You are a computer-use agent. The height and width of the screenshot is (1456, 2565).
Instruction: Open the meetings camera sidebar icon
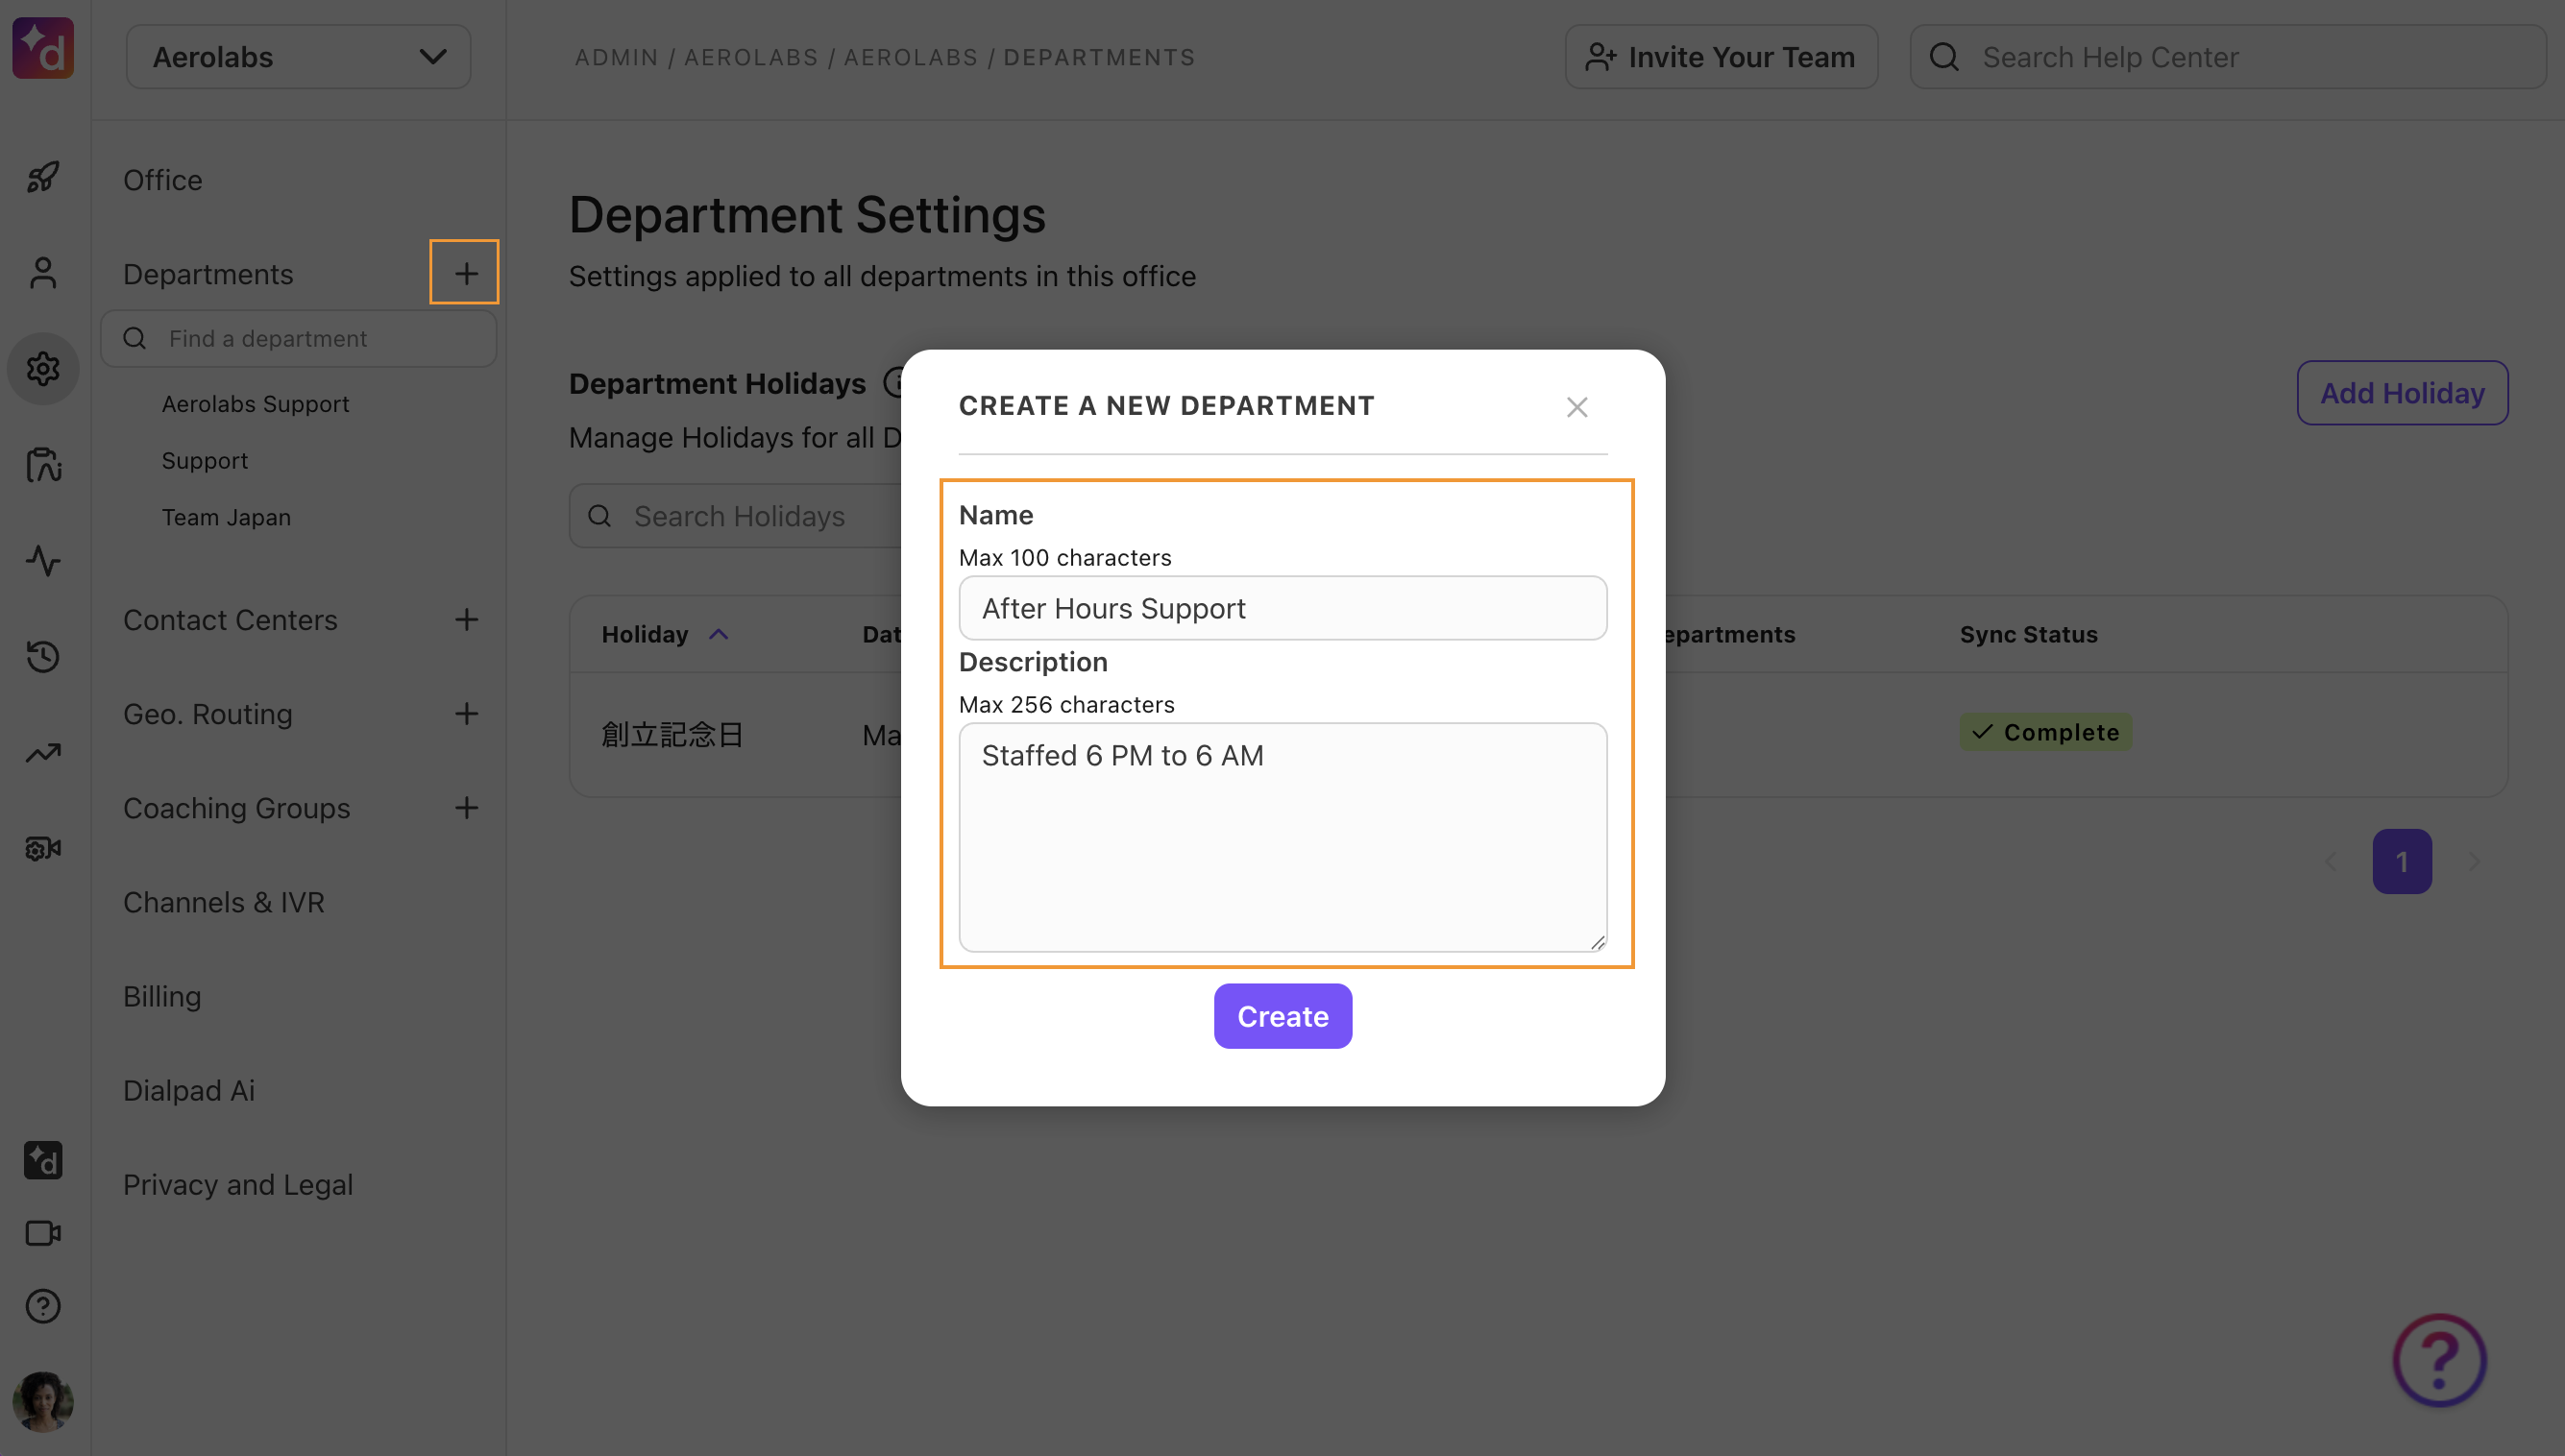[43, 1233]
